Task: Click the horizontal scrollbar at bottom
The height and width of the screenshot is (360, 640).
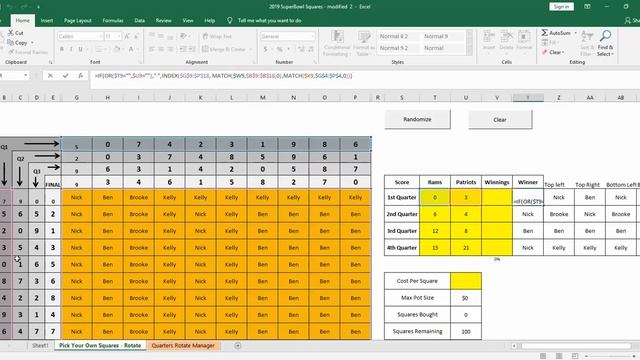Action: [576, 346]
